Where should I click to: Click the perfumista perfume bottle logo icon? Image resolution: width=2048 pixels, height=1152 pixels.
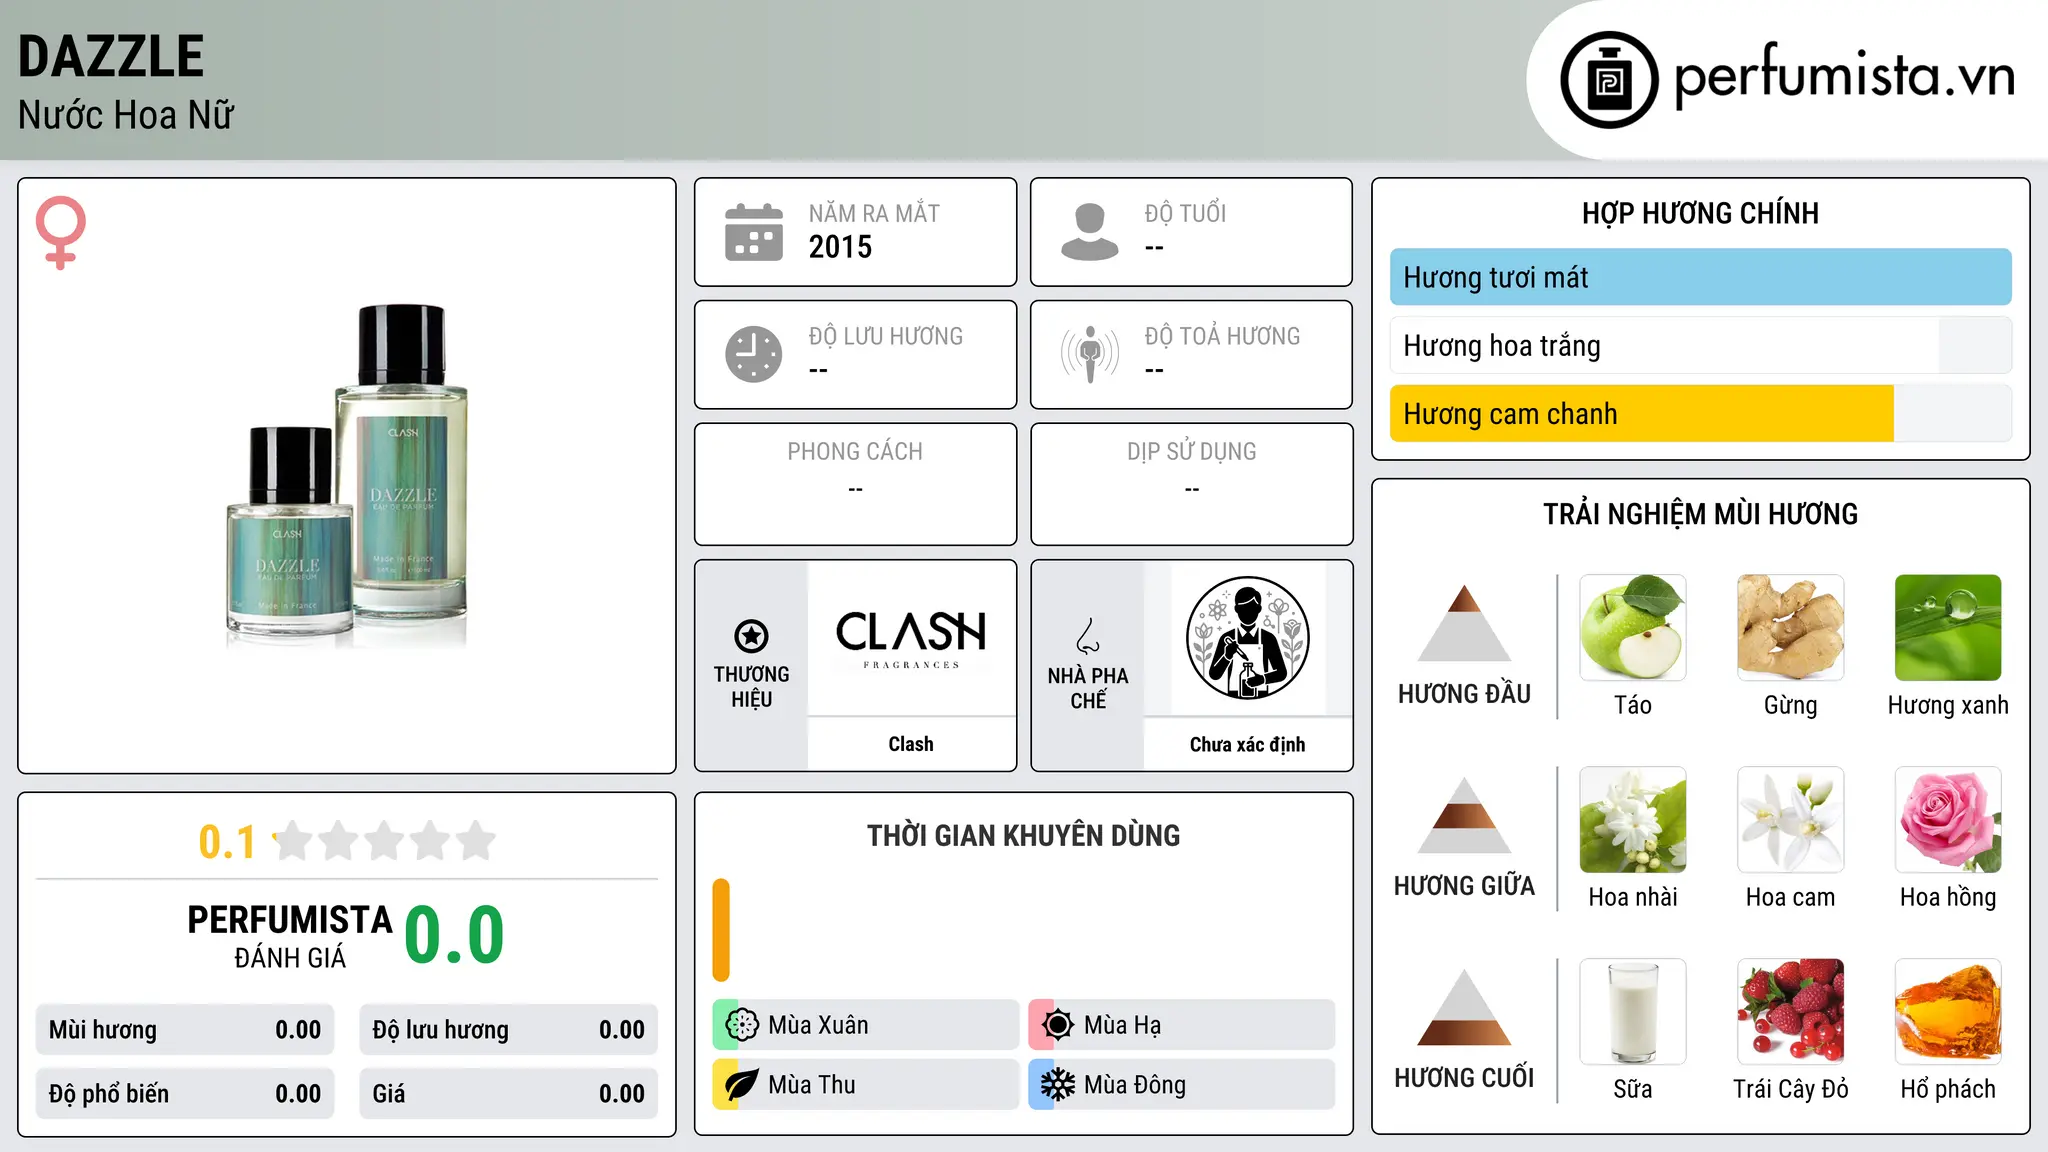coord(1609,80)
